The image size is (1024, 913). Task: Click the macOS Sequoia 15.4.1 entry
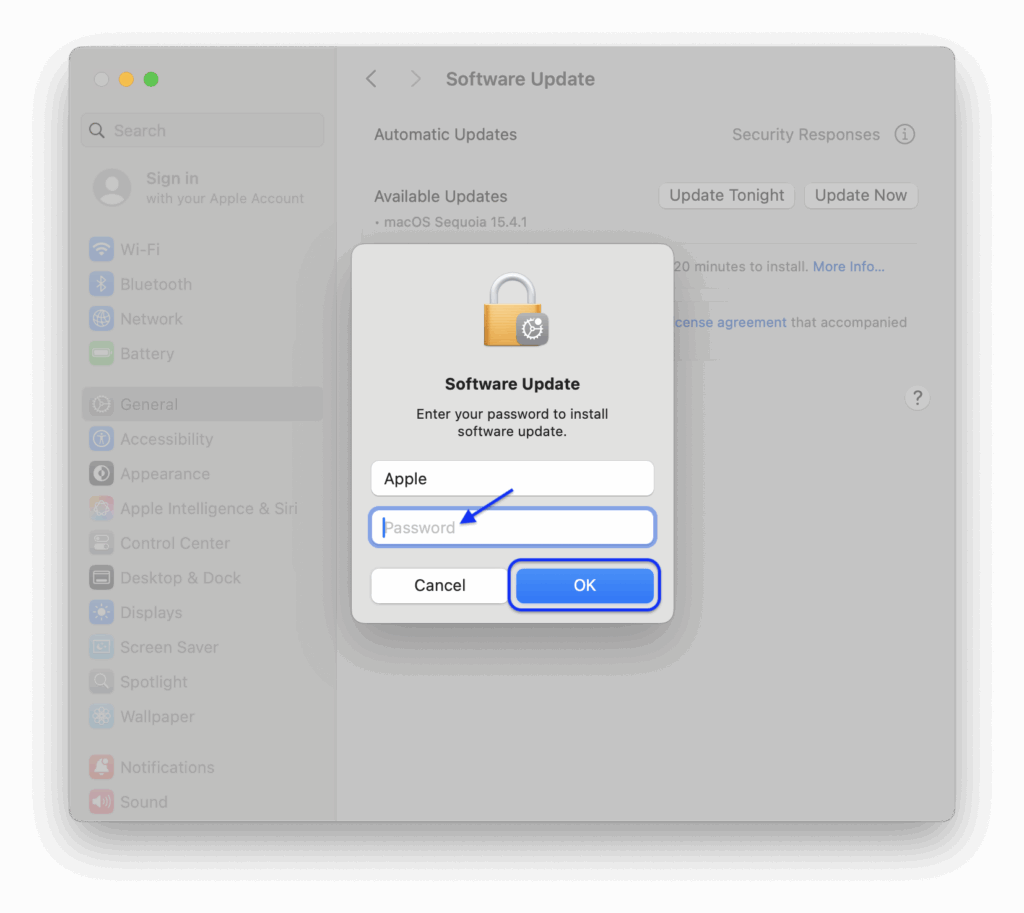coord(455,222)
